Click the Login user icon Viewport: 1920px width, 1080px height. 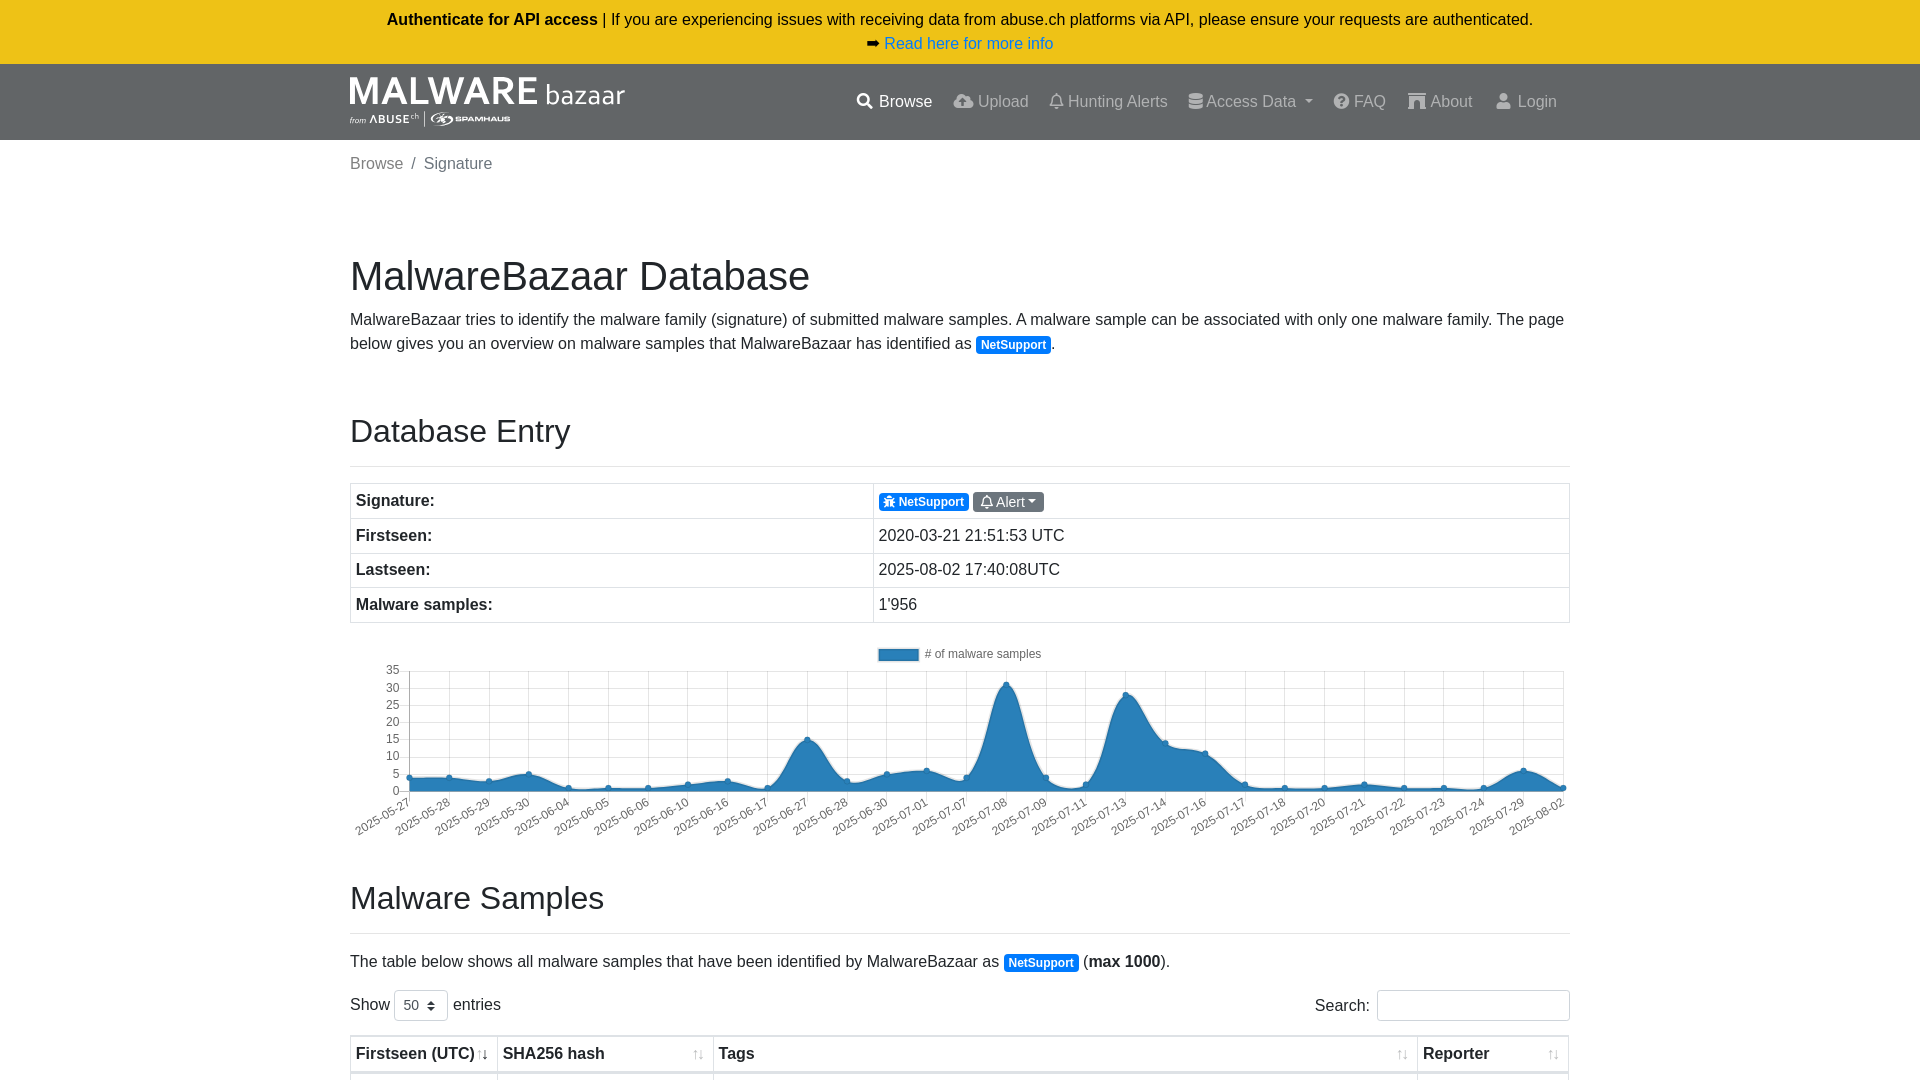tap(1503, 102)
